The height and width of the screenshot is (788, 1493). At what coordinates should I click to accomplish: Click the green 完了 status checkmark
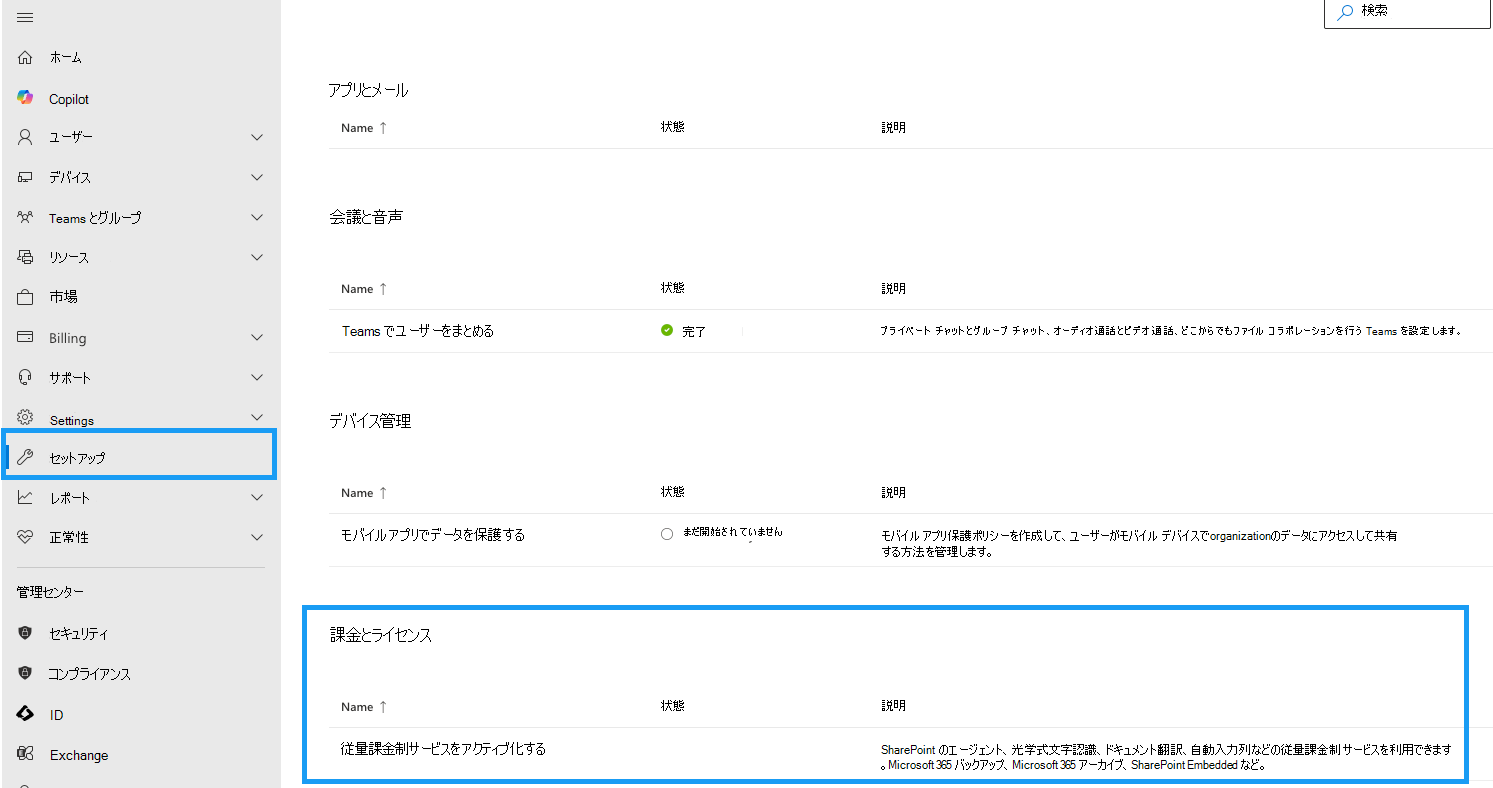click(x=666, y=330)
